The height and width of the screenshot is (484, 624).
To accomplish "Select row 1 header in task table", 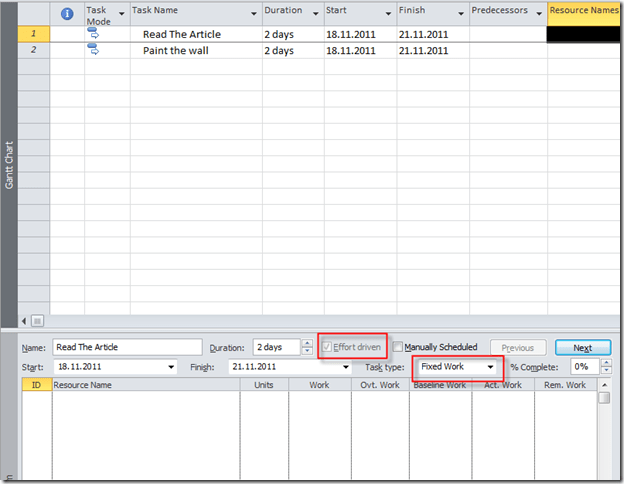I will pos(35,33).
